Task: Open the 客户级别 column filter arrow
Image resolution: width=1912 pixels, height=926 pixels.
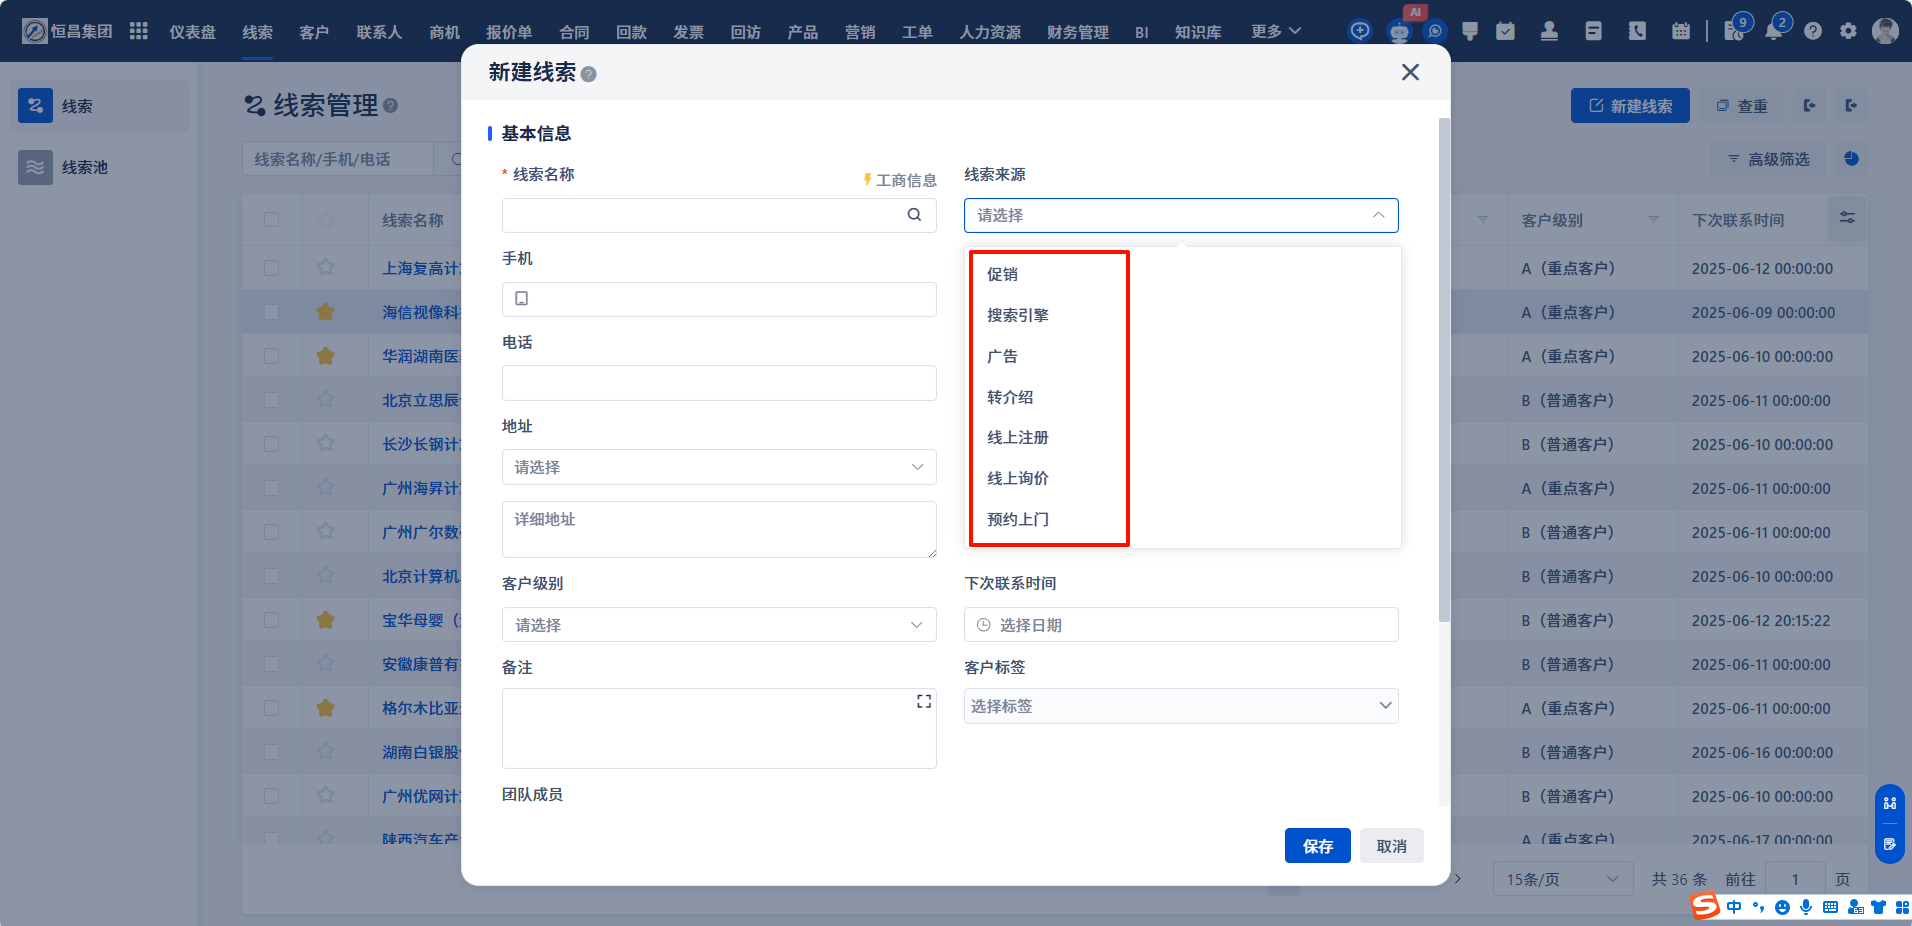Action: point(1653,220)
